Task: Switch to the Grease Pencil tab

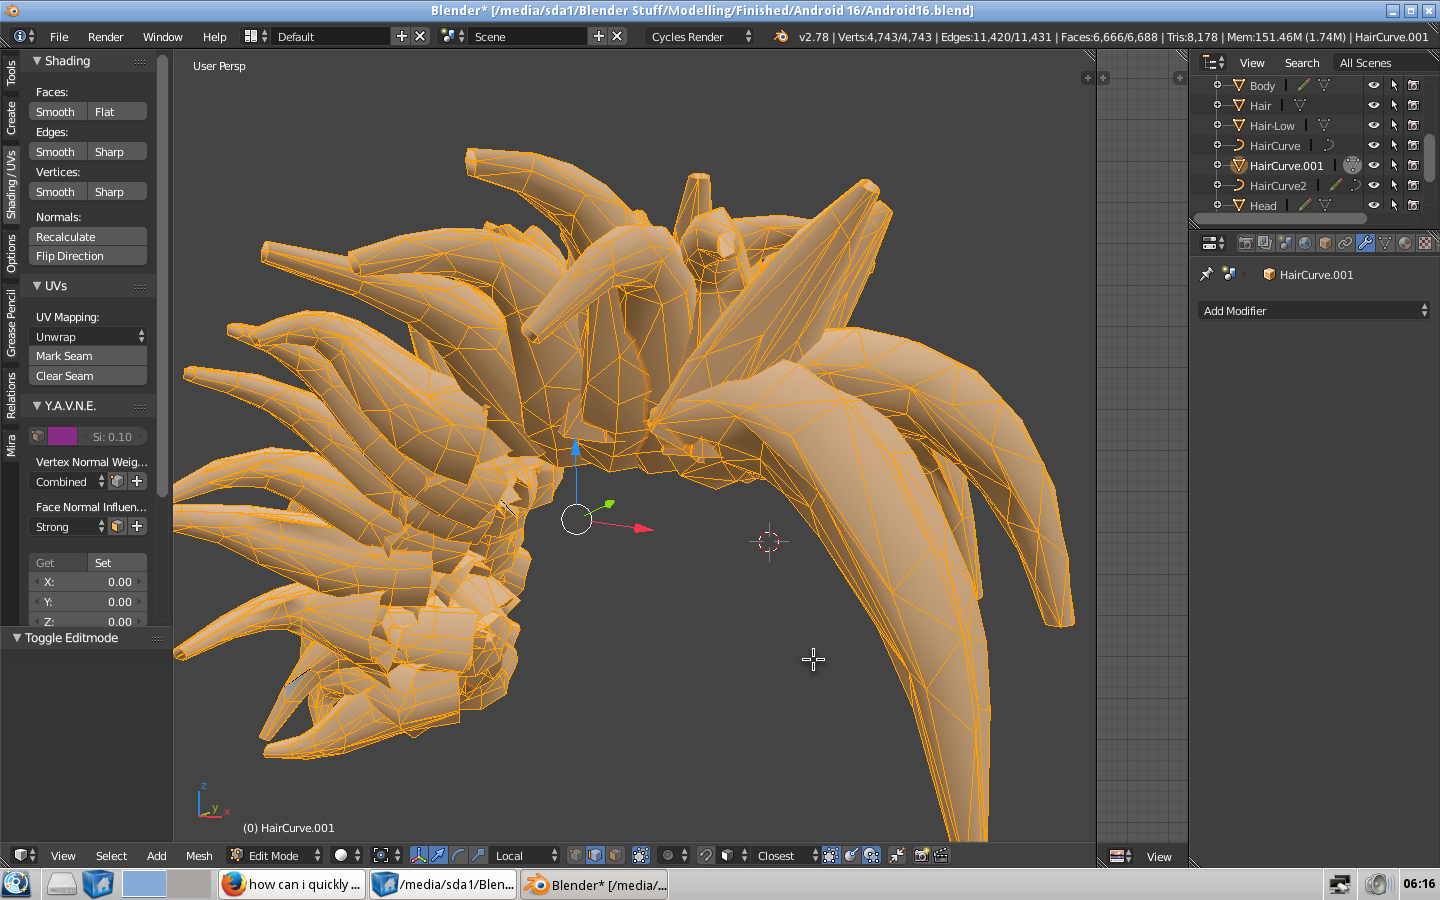Action: (11, 322)
